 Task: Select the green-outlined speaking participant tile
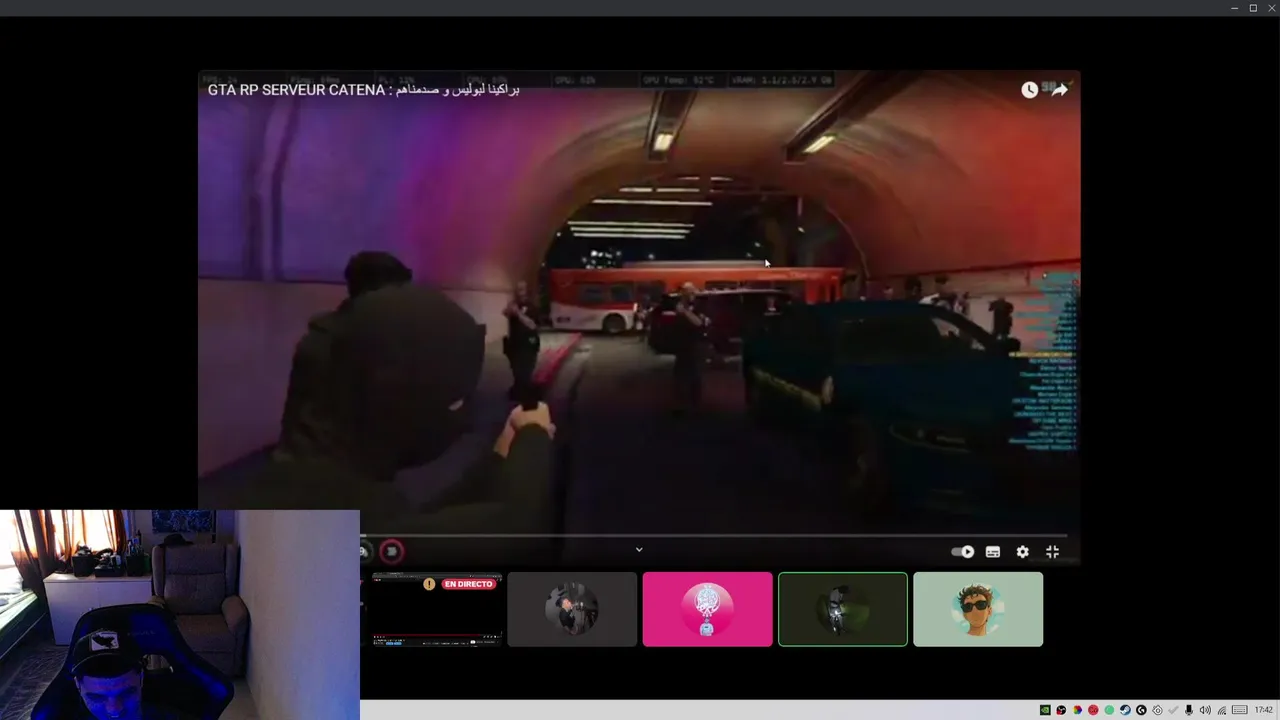(x=843, y=609)
